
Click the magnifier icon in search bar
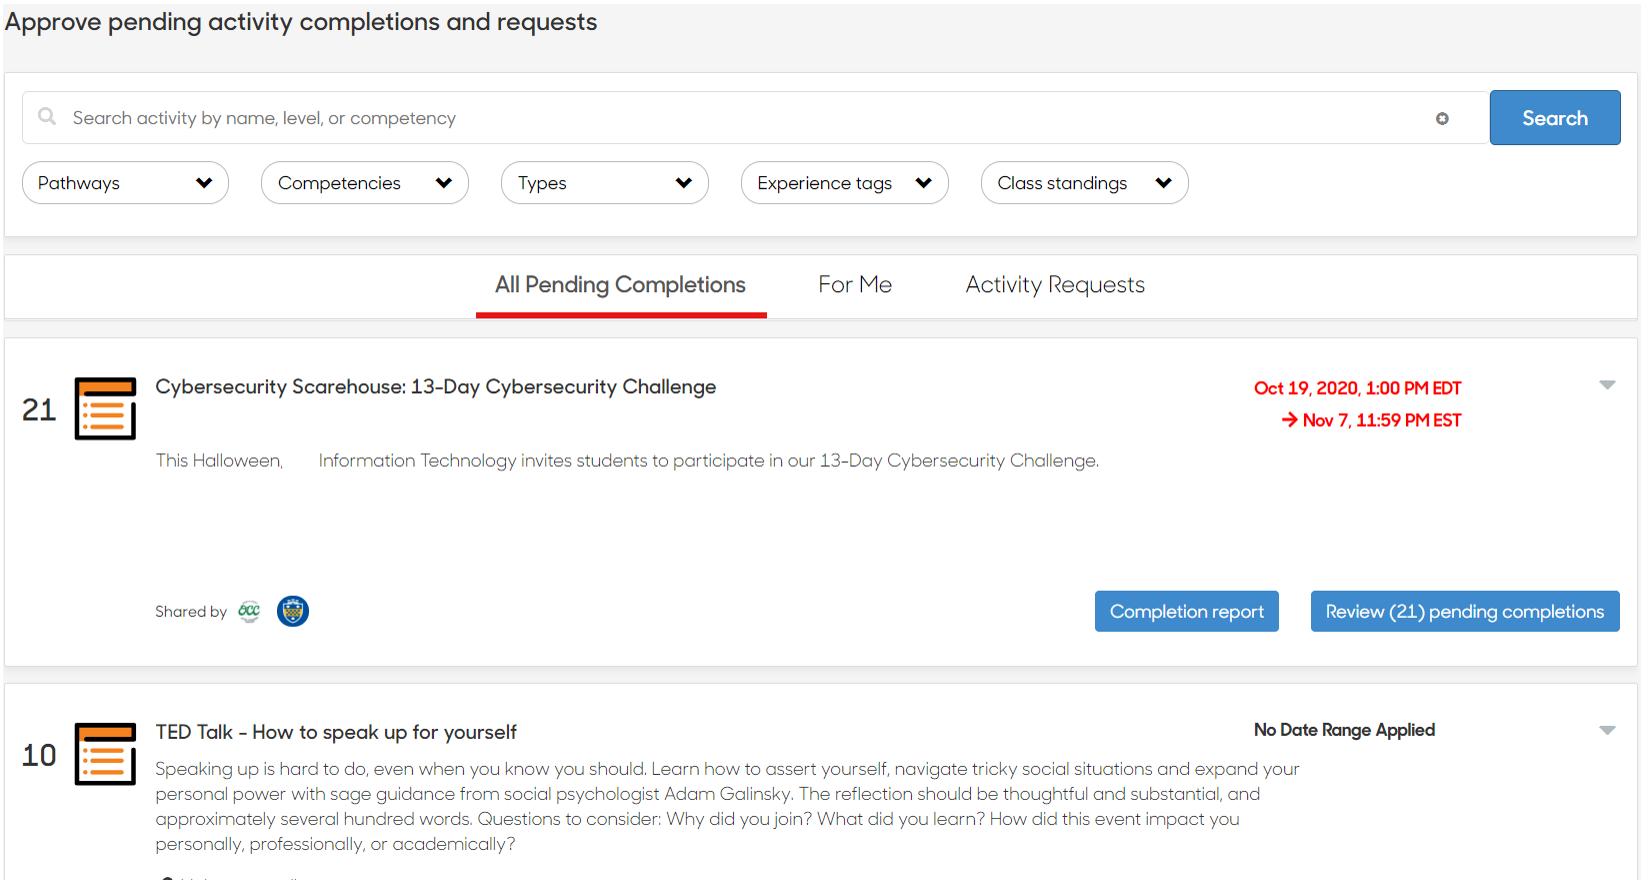tap(47, 117)
